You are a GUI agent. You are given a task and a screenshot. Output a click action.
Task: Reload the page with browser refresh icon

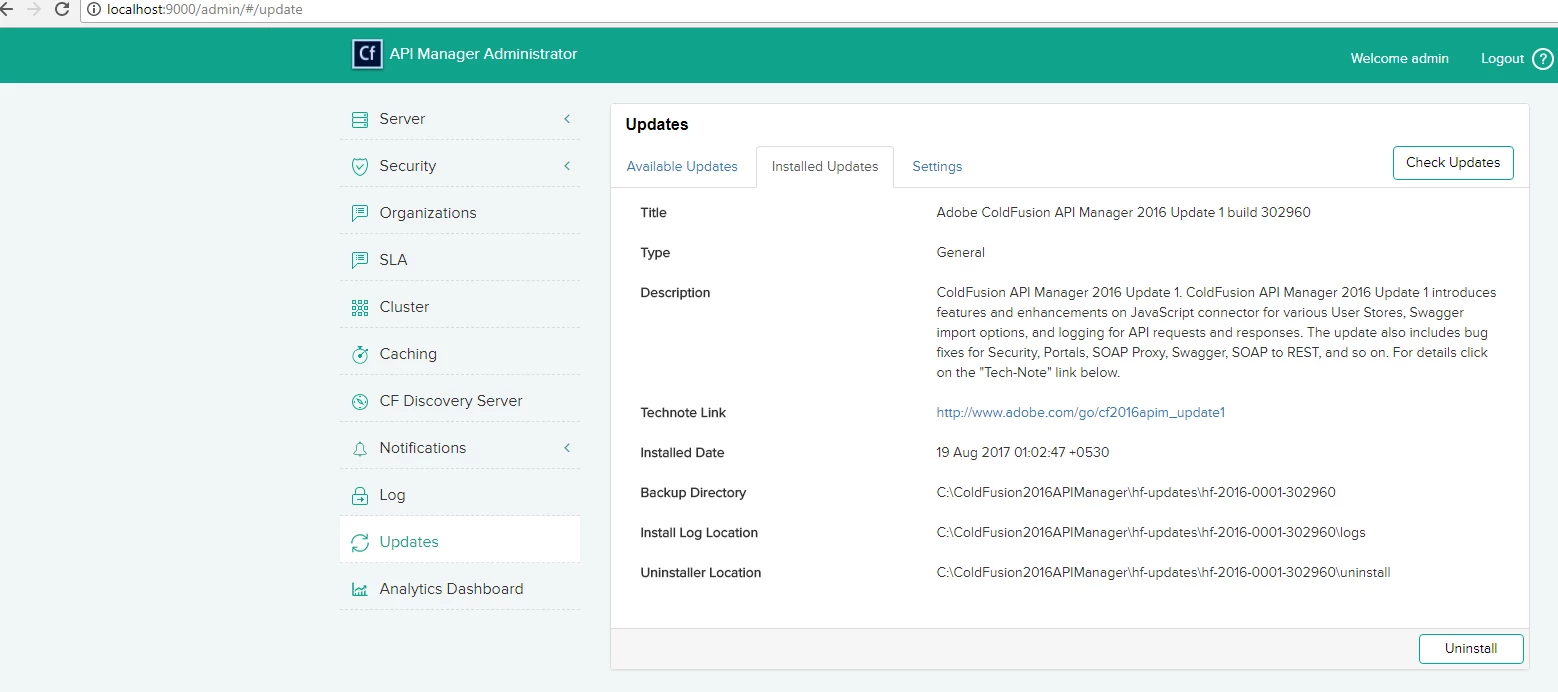tap(62, 9)
